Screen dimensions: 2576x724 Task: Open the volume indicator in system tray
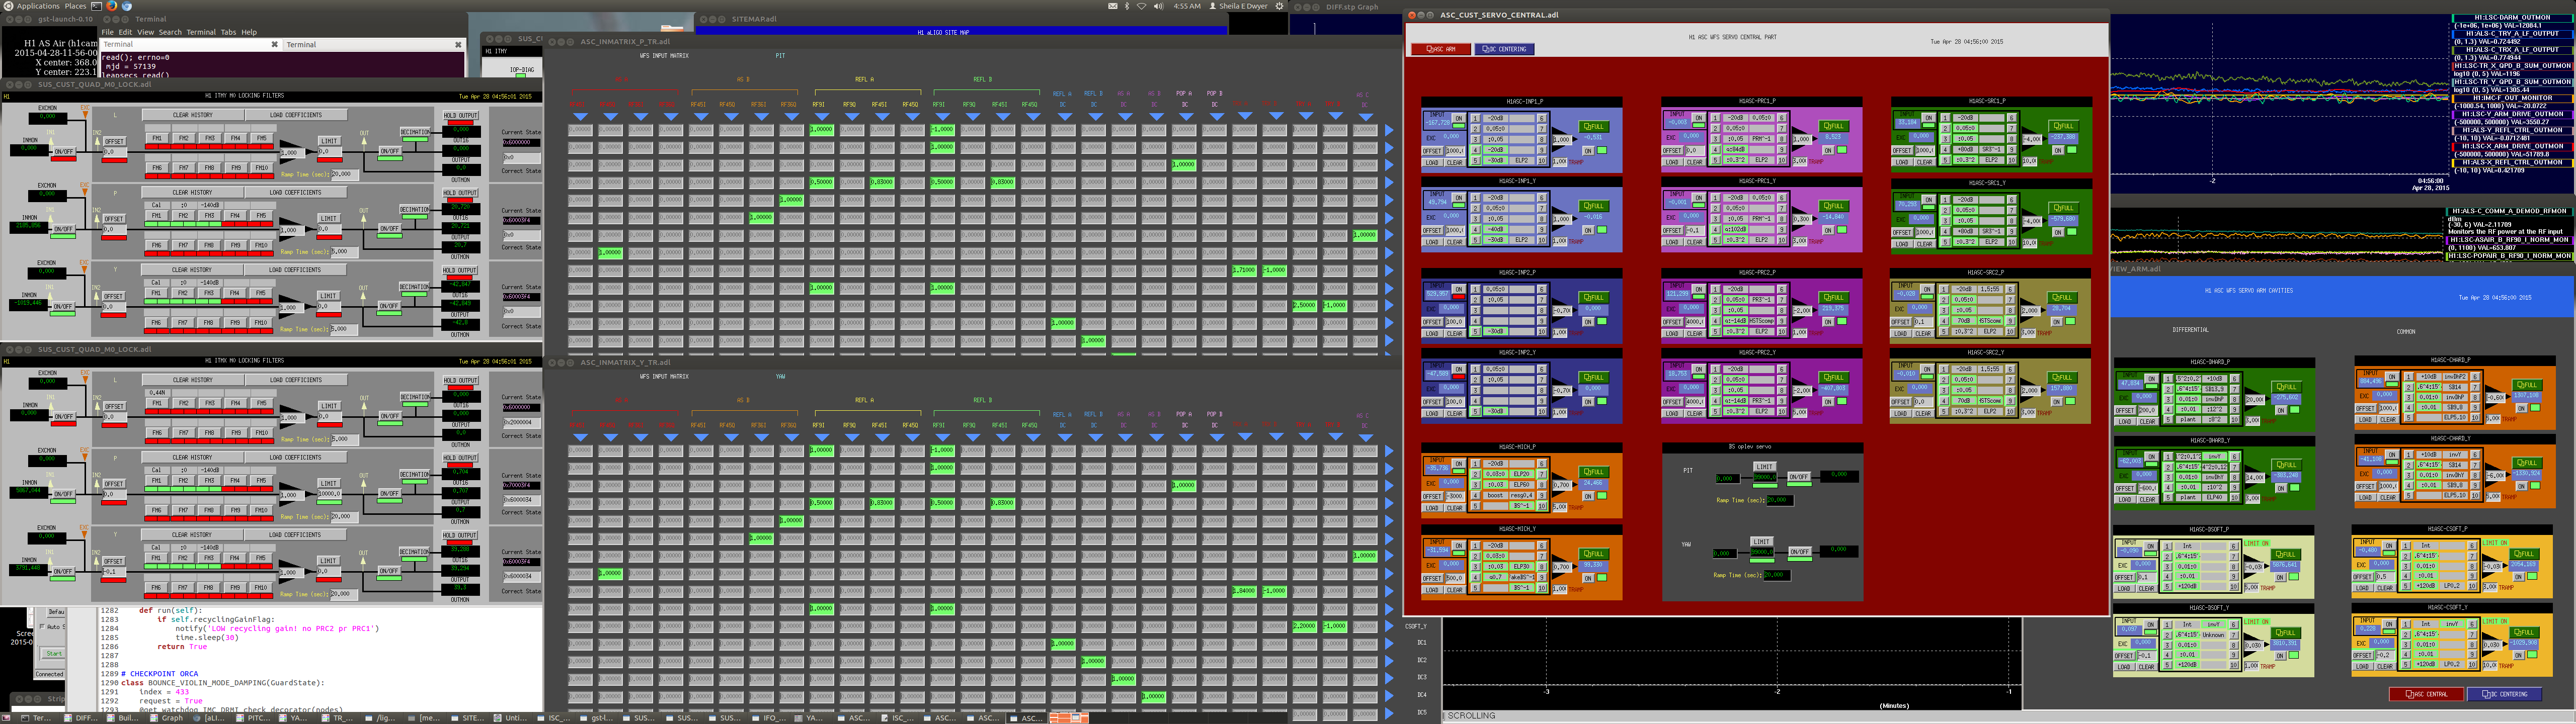1158,6
